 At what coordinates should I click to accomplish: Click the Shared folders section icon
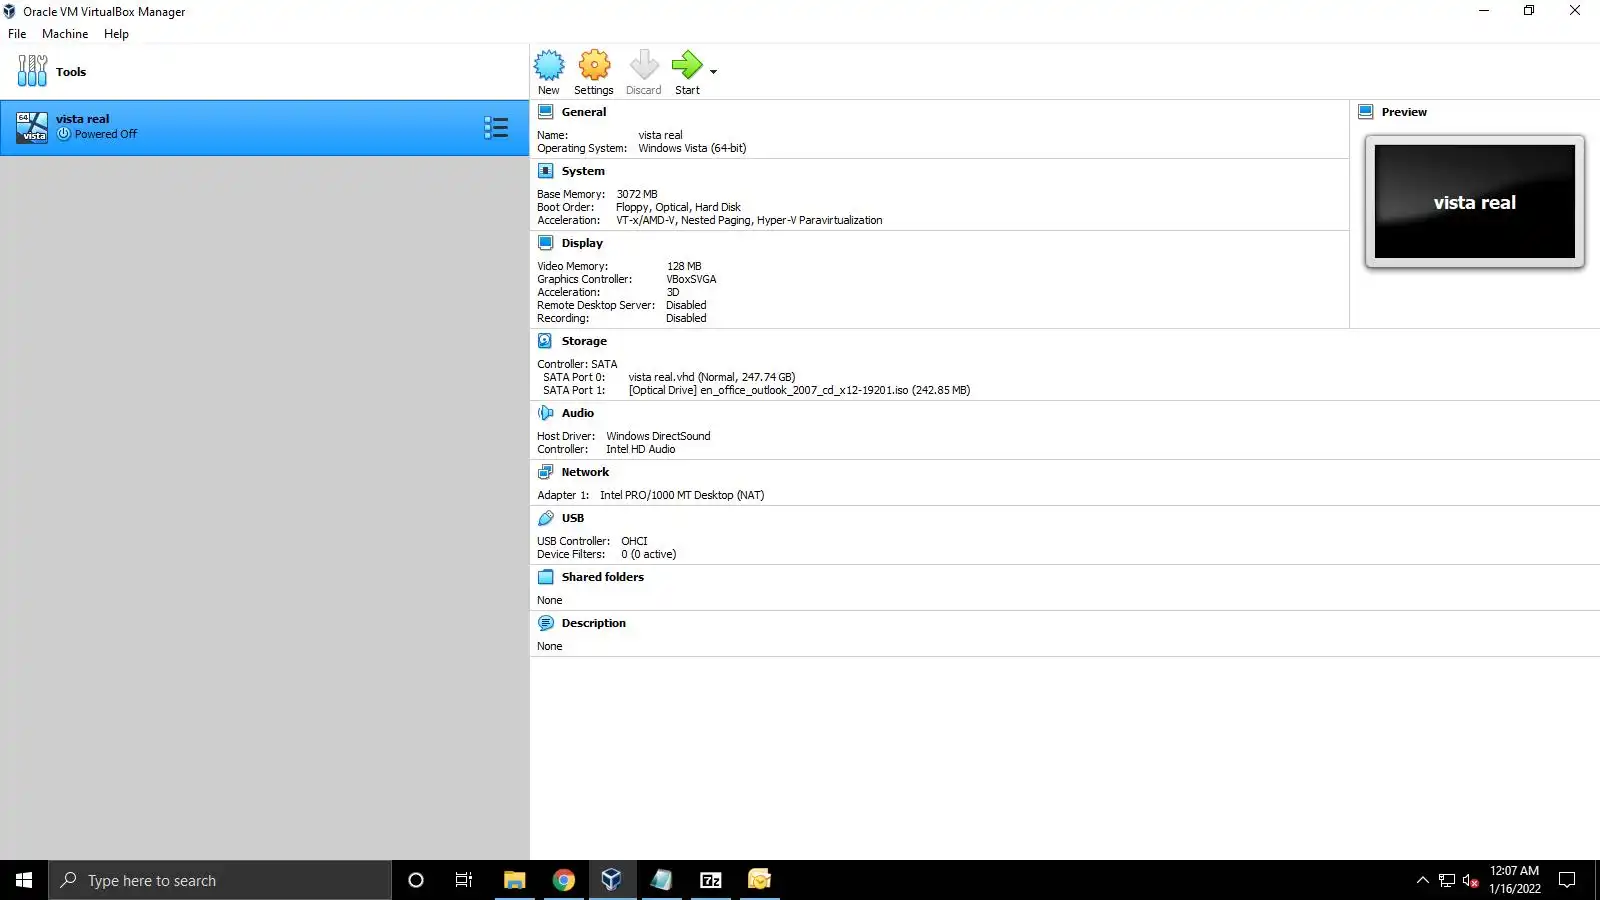point(546,577)
